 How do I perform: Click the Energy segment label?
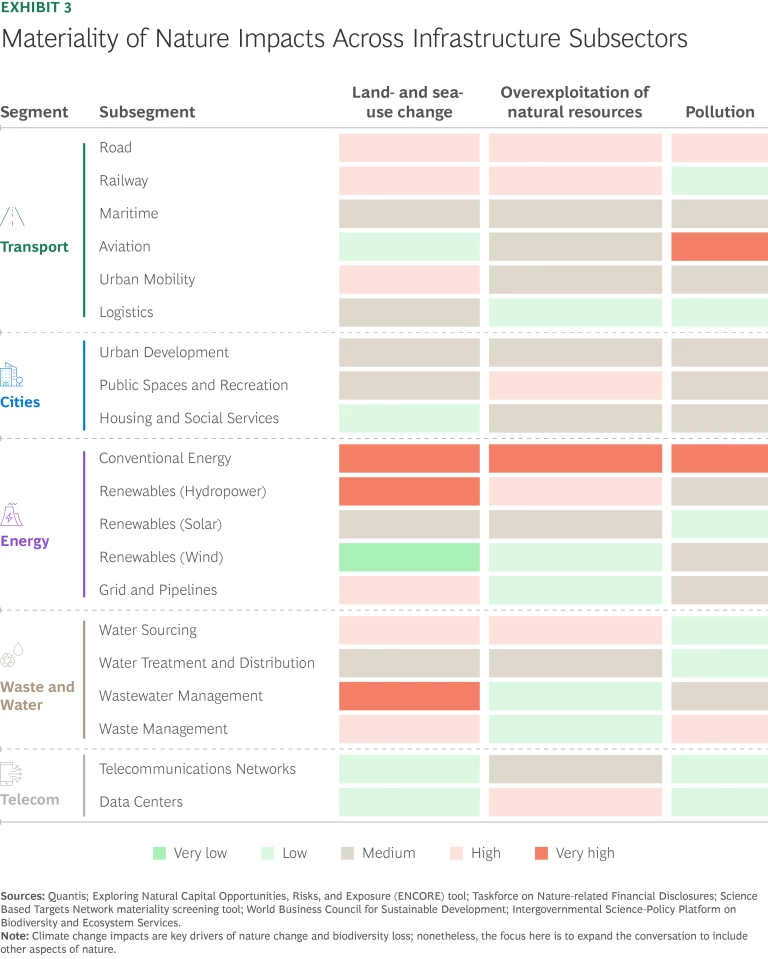pyautogui.click(x=25, y=541)
